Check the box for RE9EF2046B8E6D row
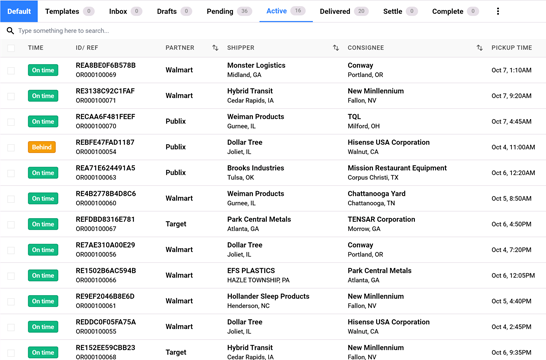Image resolution: width=546 pixels, height=360 pixels. [x=11, y=301]
